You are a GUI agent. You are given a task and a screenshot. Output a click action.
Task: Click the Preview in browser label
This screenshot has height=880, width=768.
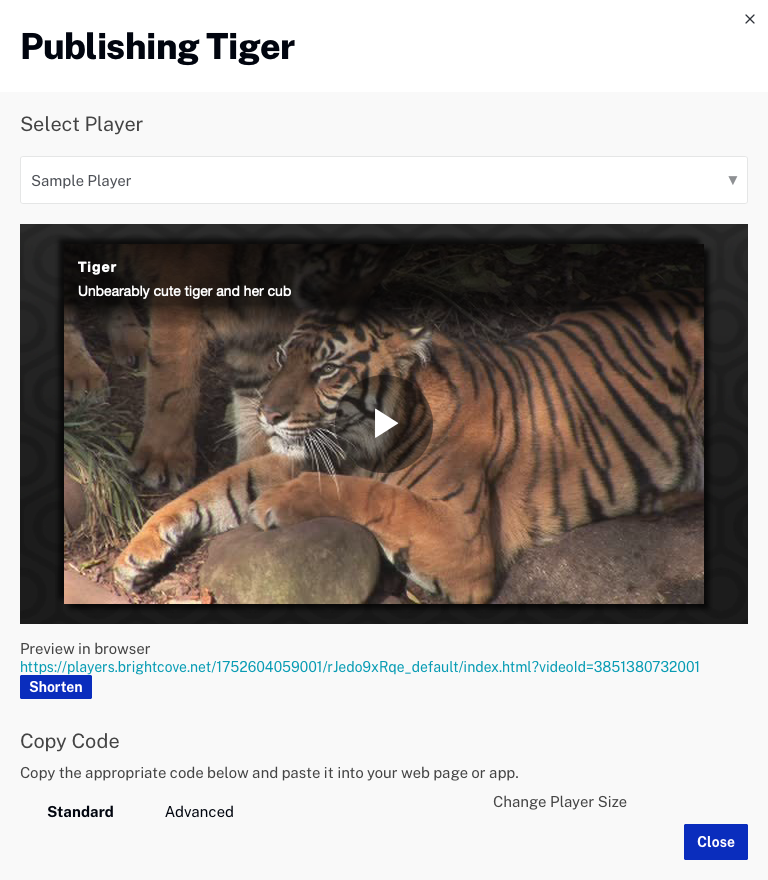85,649
